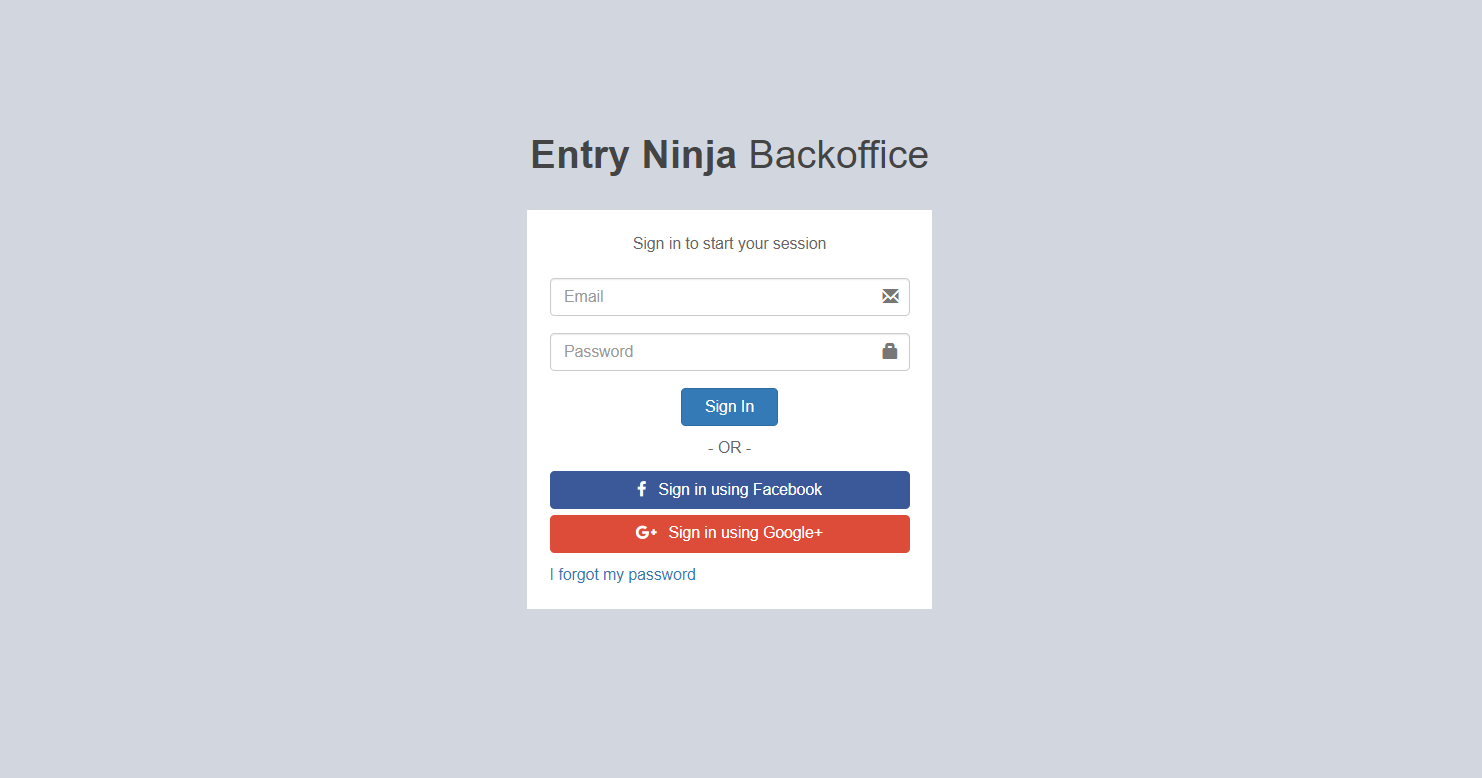Click the Backoffice word in the heading

pos(839,155)
